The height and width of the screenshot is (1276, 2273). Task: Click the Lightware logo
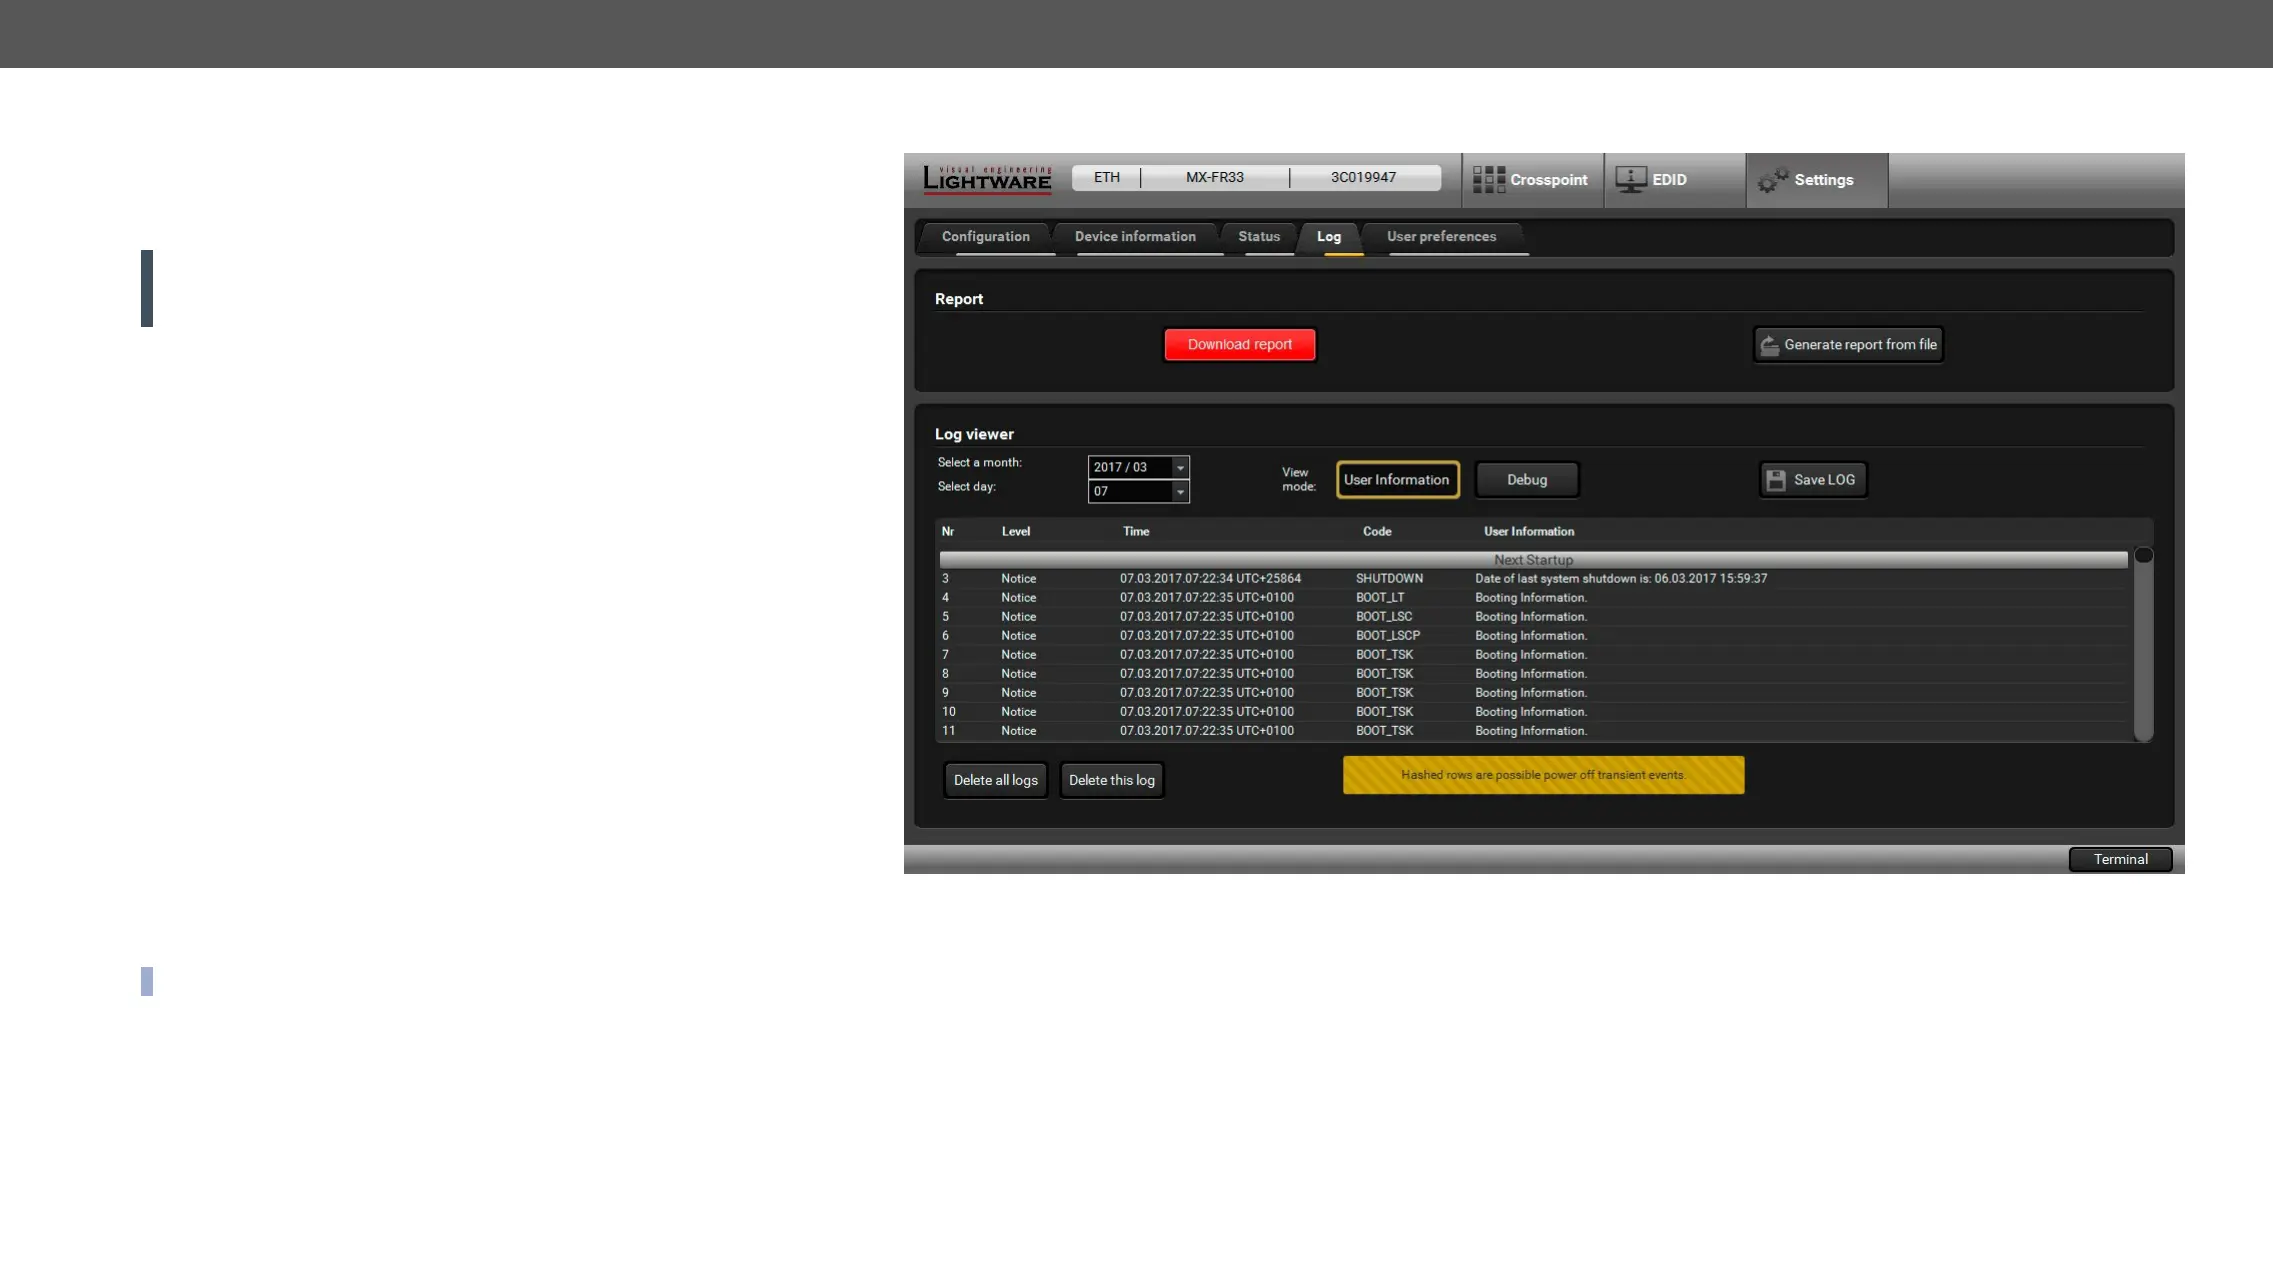pos(986,179)
